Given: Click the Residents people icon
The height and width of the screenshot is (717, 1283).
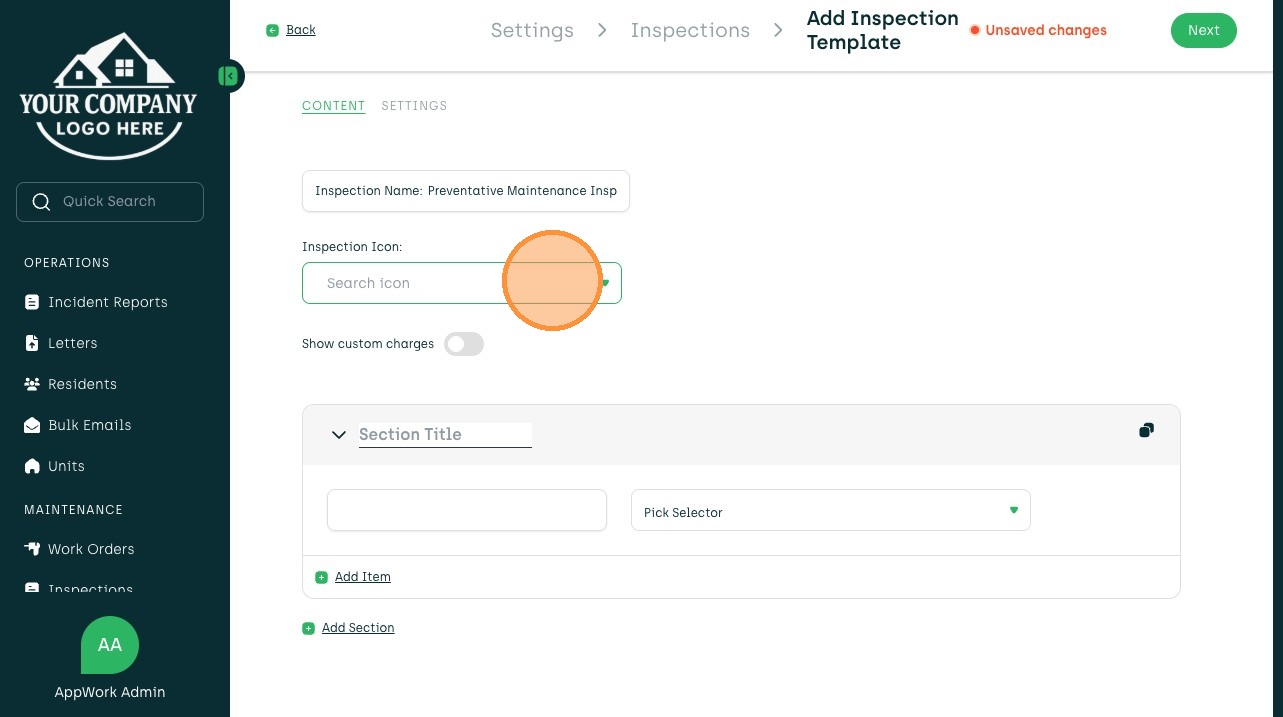Looking at the screenshot, I should click(x=32, y=384).
